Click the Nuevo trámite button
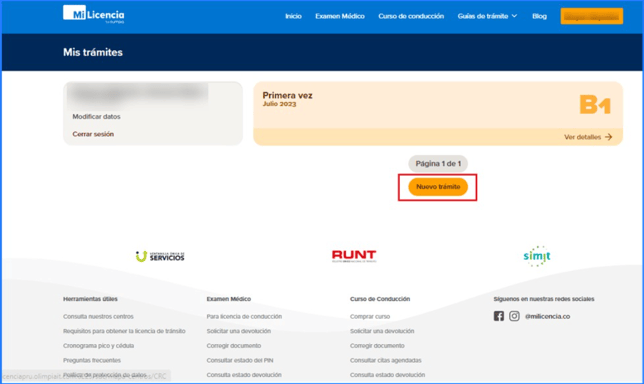 (x=438, y=187)
